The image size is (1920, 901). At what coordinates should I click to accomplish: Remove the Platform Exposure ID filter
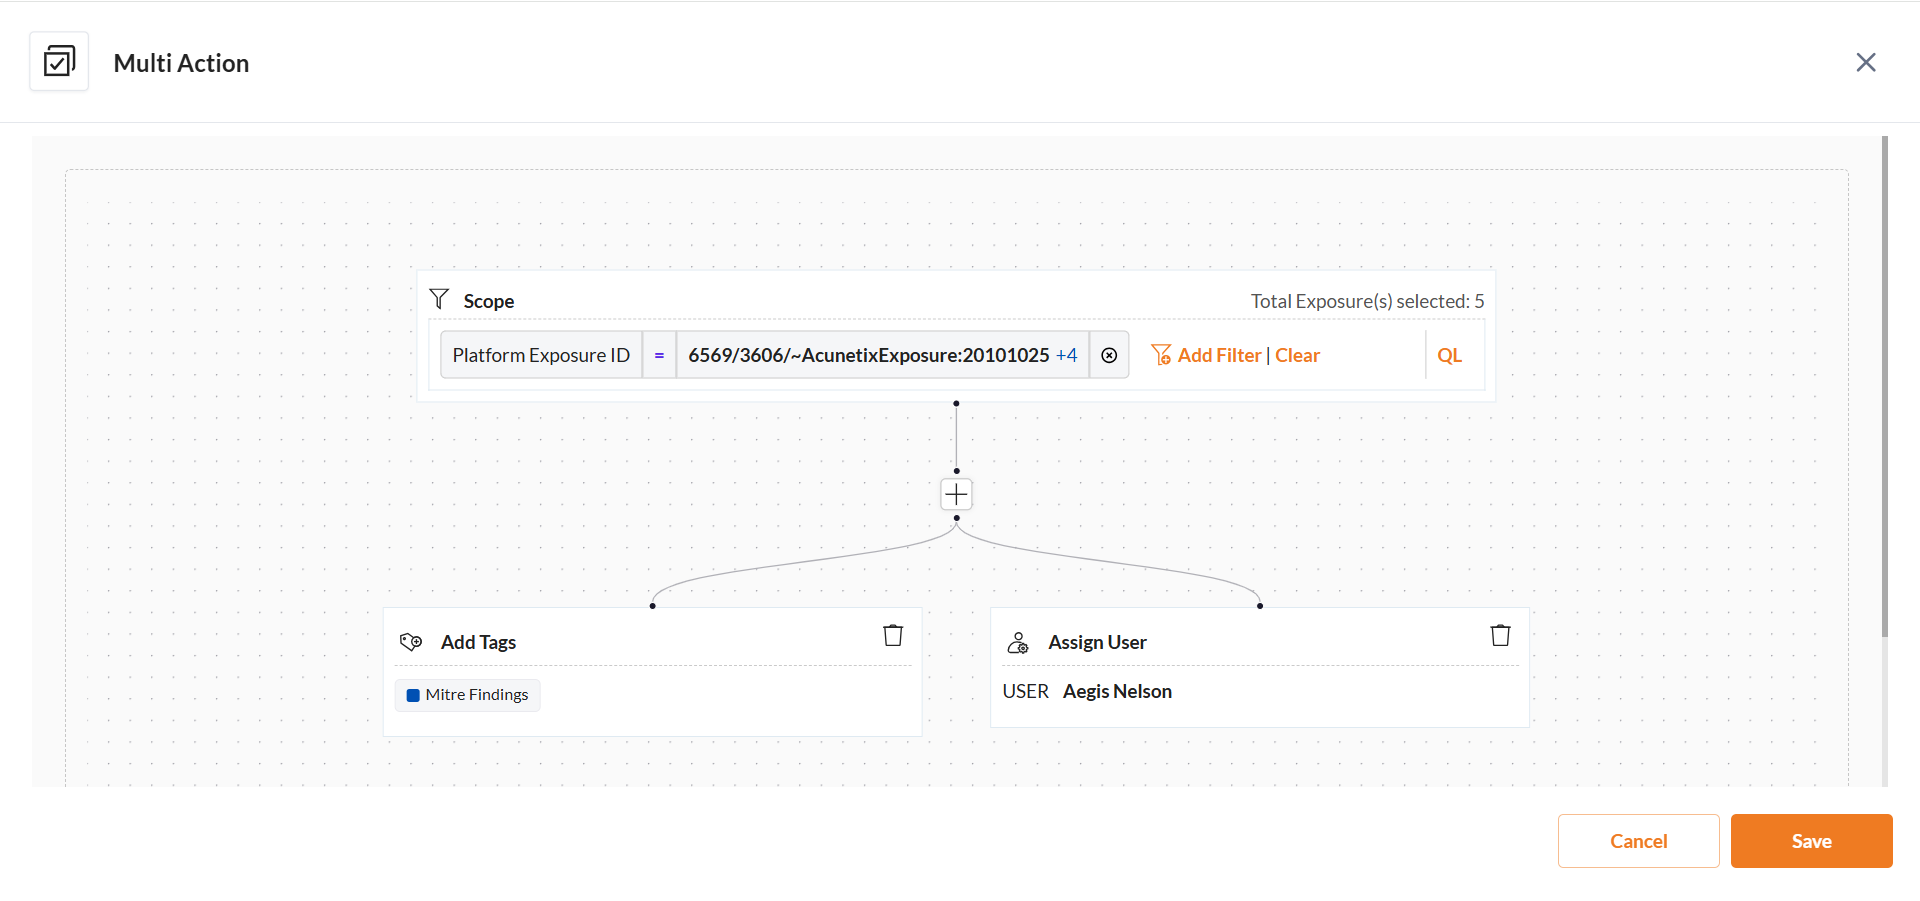tap(1109, 355)
